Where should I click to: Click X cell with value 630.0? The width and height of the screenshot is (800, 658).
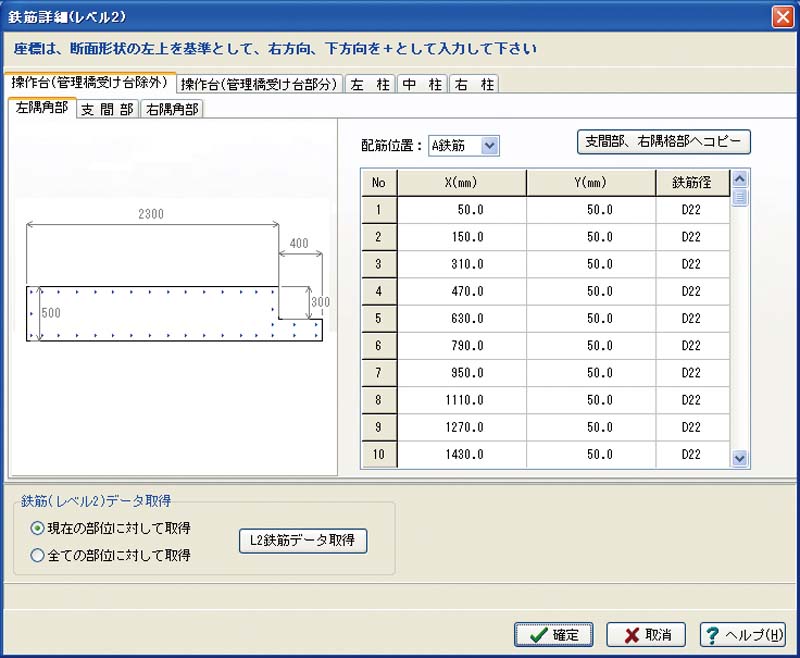coord(462,319)
